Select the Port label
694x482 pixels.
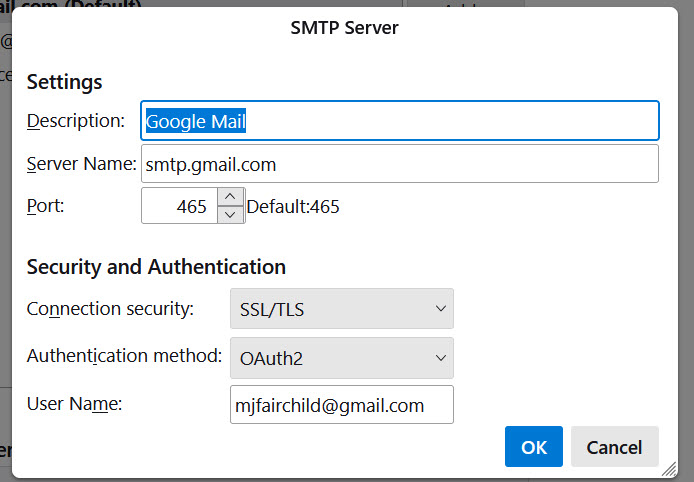click(x=45, y=206)
